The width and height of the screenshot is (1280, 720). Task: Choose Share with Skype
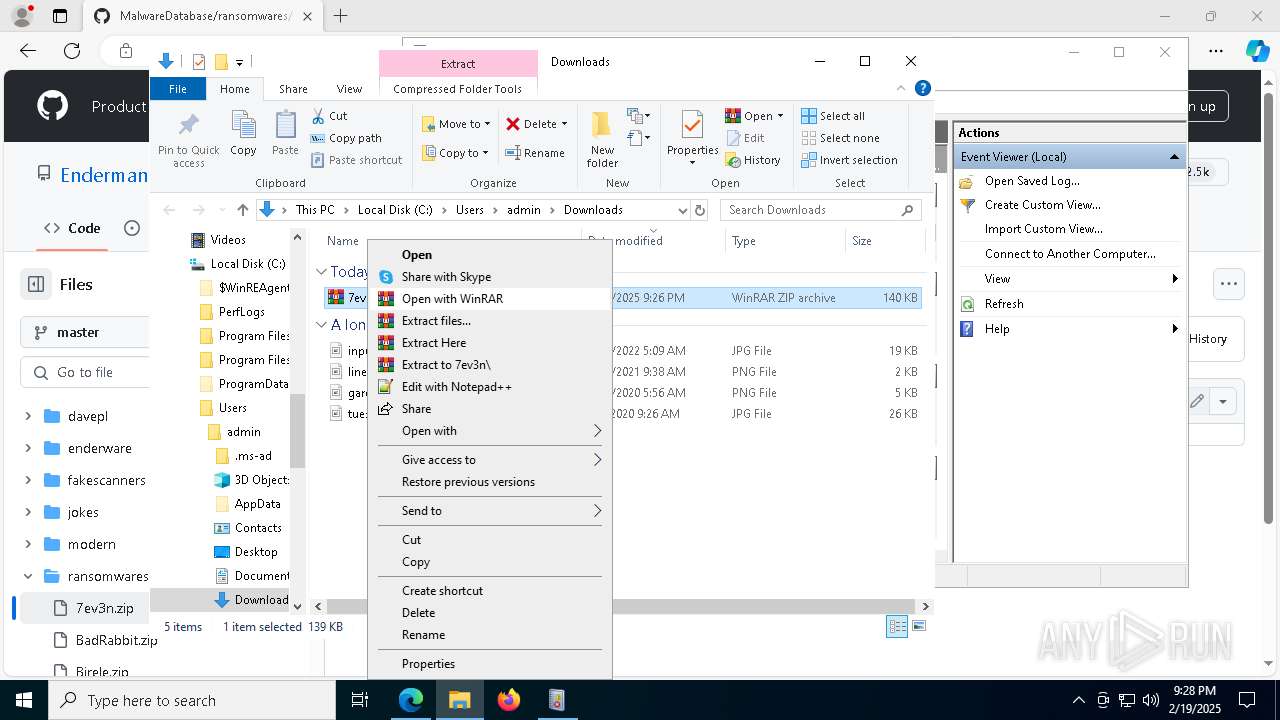[x=490, y=277]
